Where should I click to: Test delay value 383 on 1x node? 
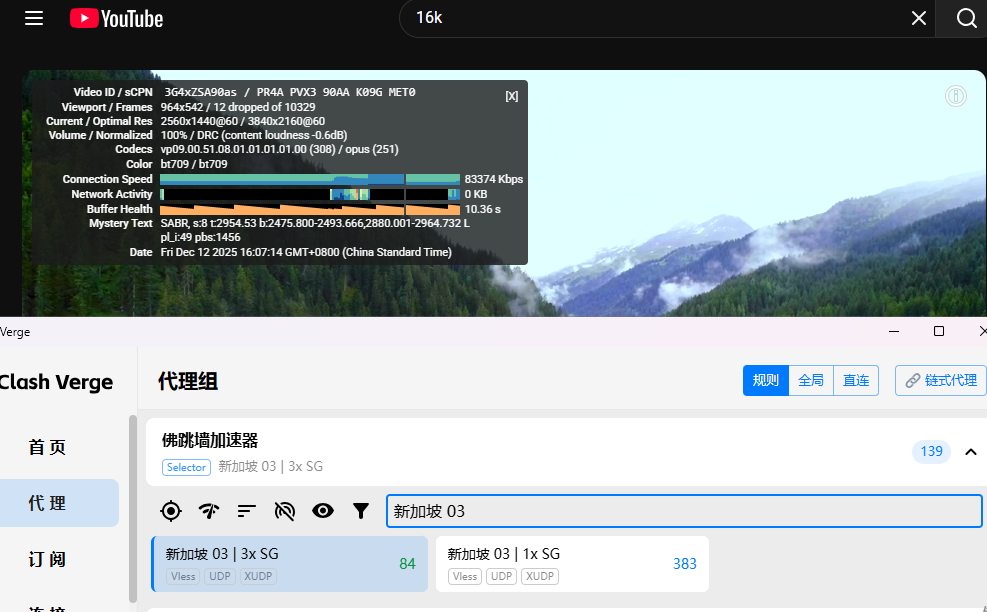(x=685, y=564)
